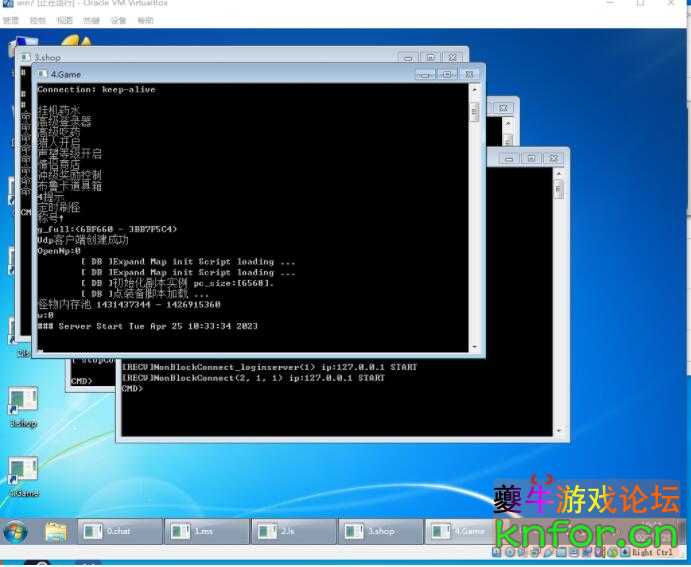Click VirtualBox USB devices indicator
The image size is (691, 567).
point(547,552)
